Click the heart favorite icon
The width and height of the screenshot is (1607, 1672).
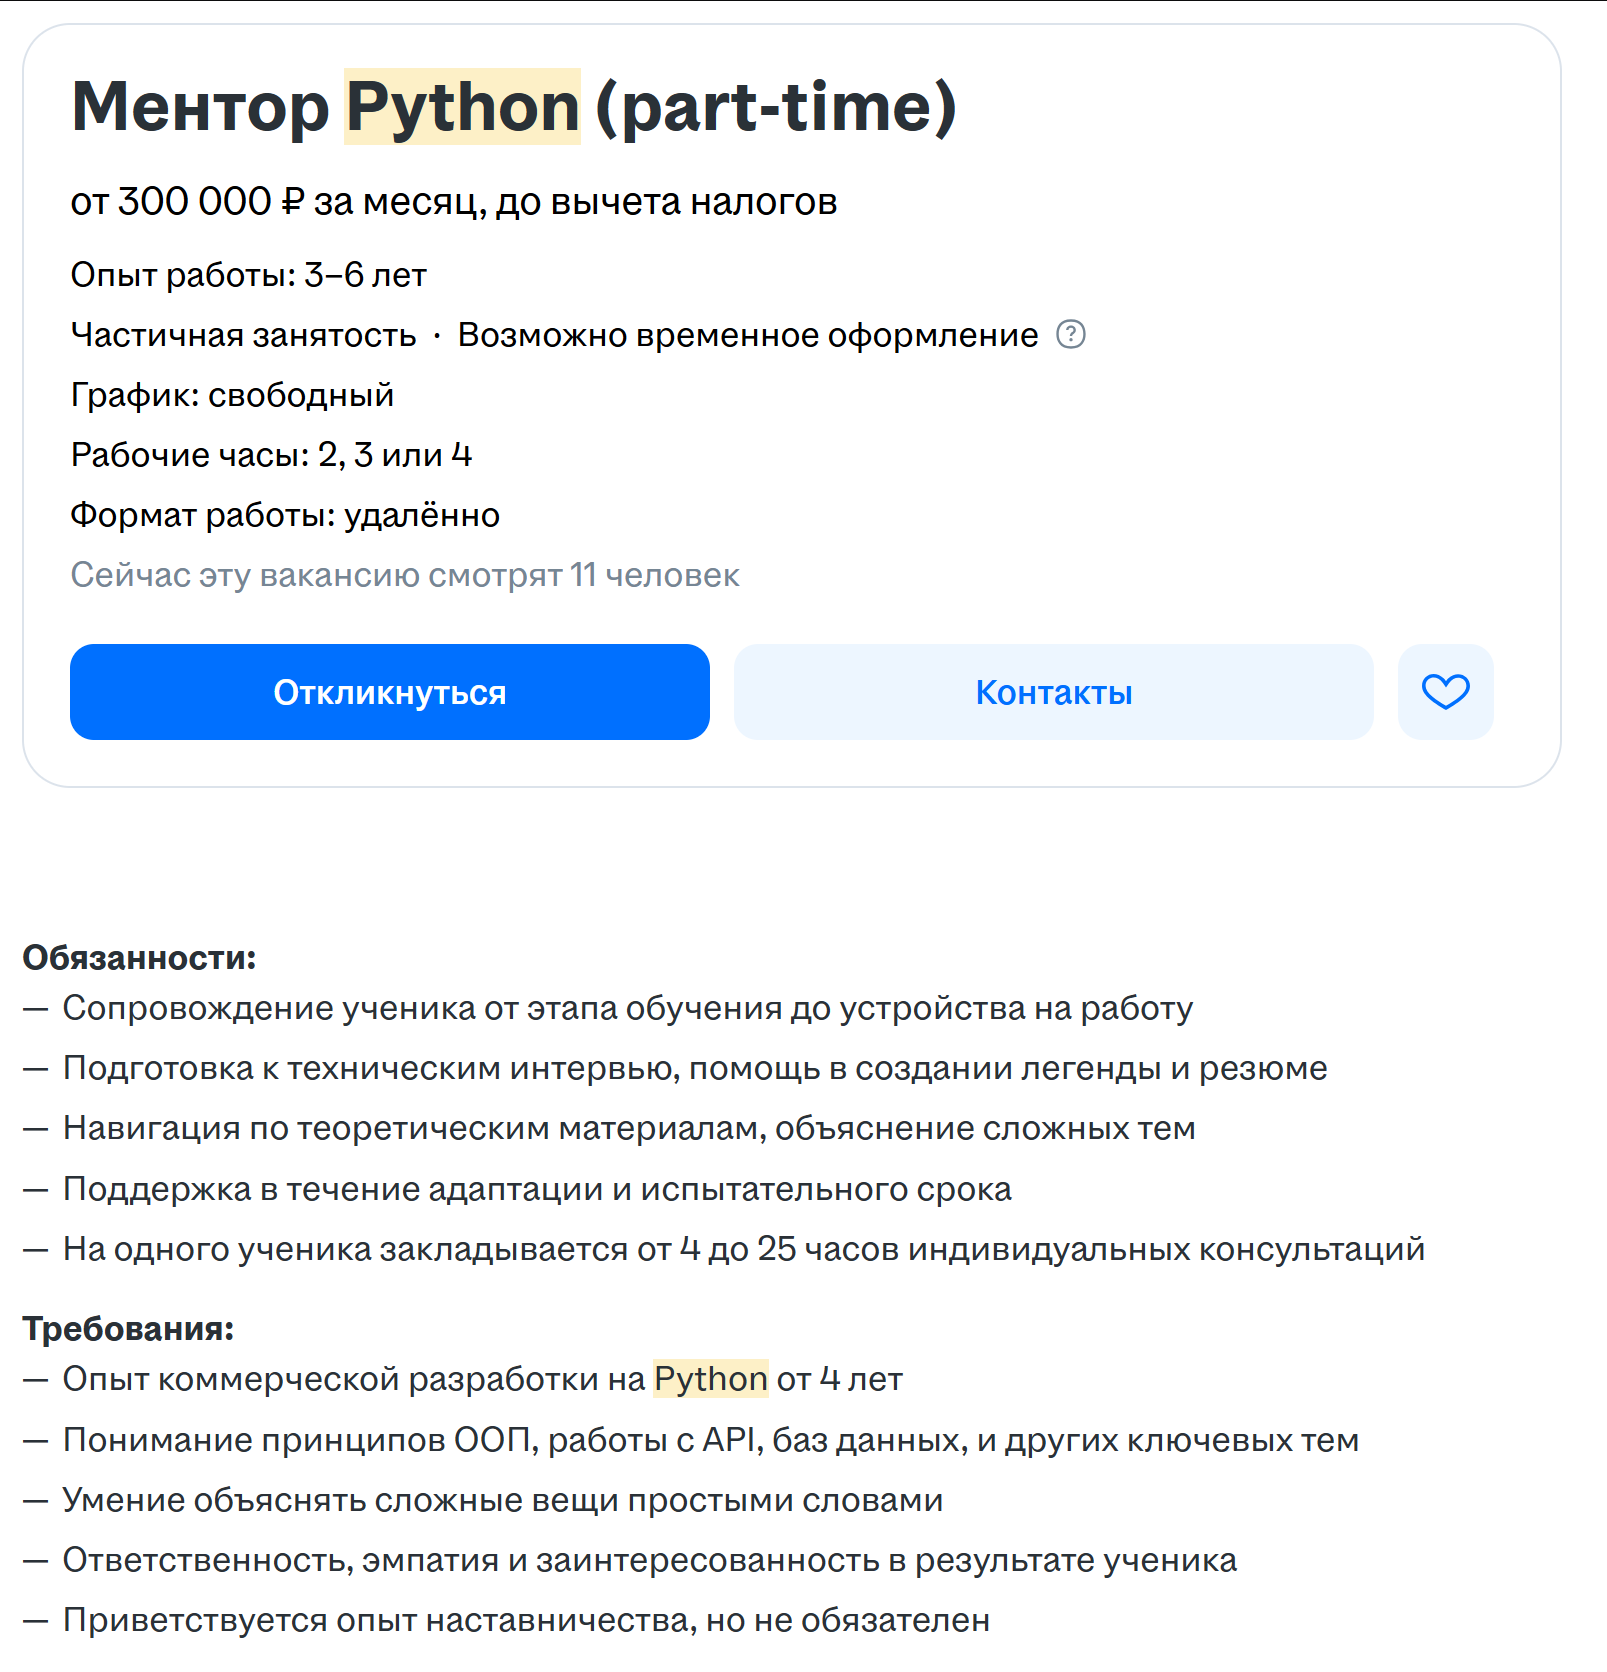pyautogui.click(x=1445, y=692)
